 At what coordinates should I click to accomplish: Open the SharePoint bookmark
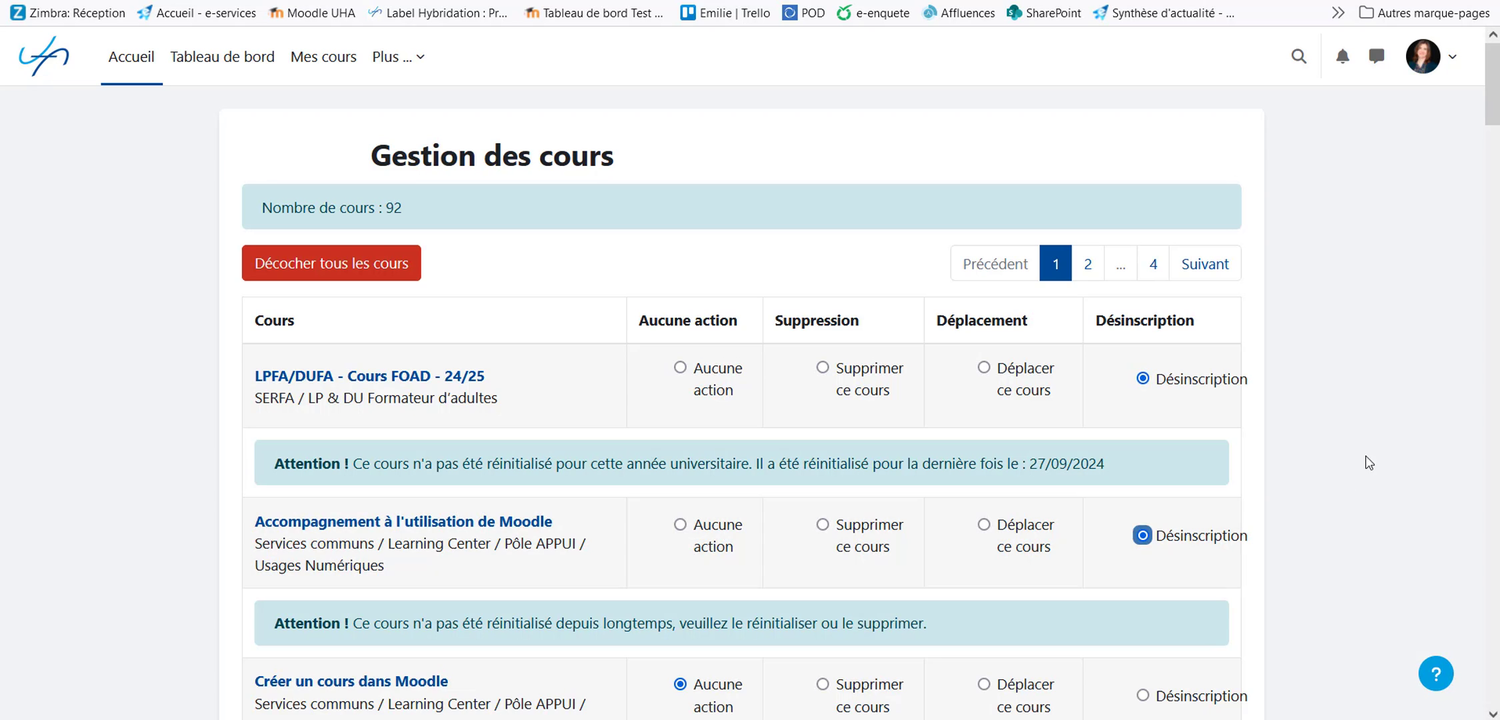1043,13
